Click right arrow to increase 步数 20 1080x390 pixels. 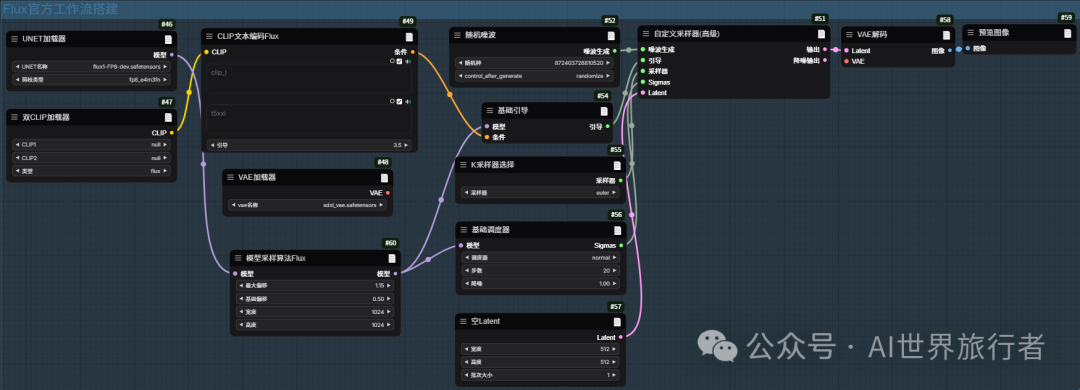coord(614,270)
